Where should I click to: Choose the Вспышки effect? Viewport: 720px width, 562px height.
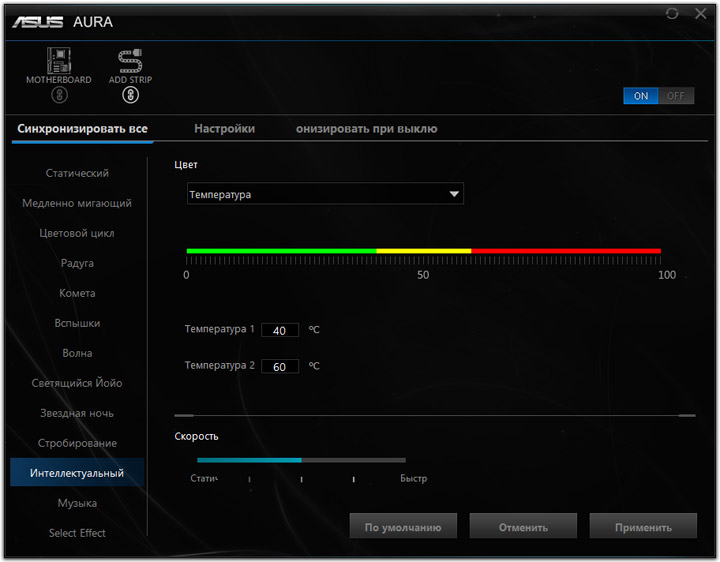click(77, 323)
